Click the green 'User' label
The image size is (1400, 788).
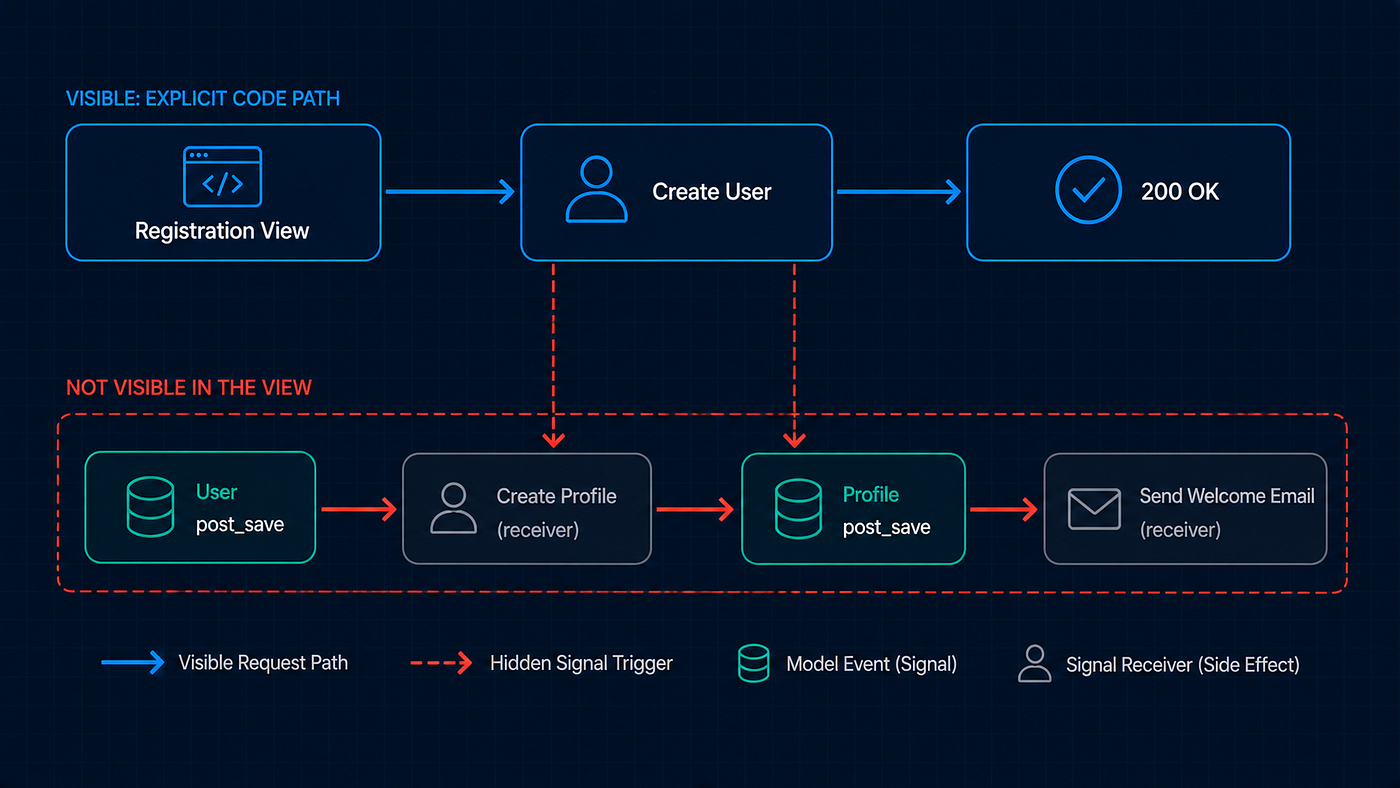[x=217, y=492]
